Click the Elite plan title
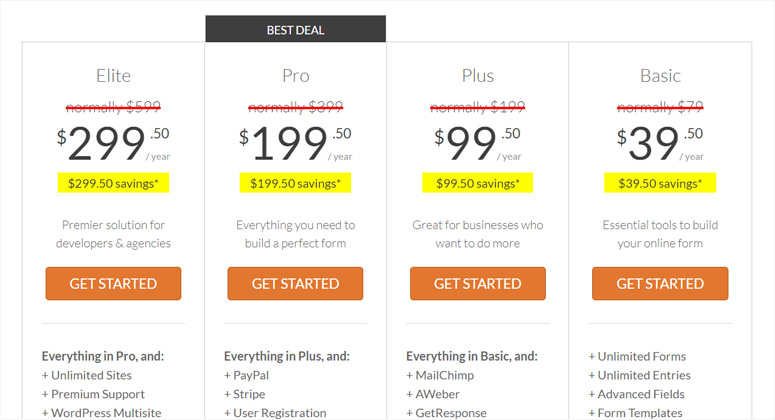This screenshot has width=775, height=420. pyautogui.click(x=113, y=76)
